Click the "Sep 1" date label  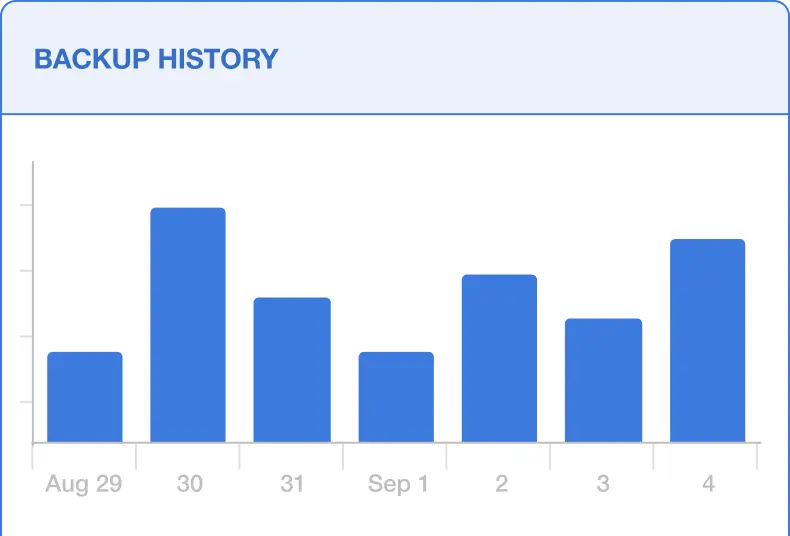(398, 485)
